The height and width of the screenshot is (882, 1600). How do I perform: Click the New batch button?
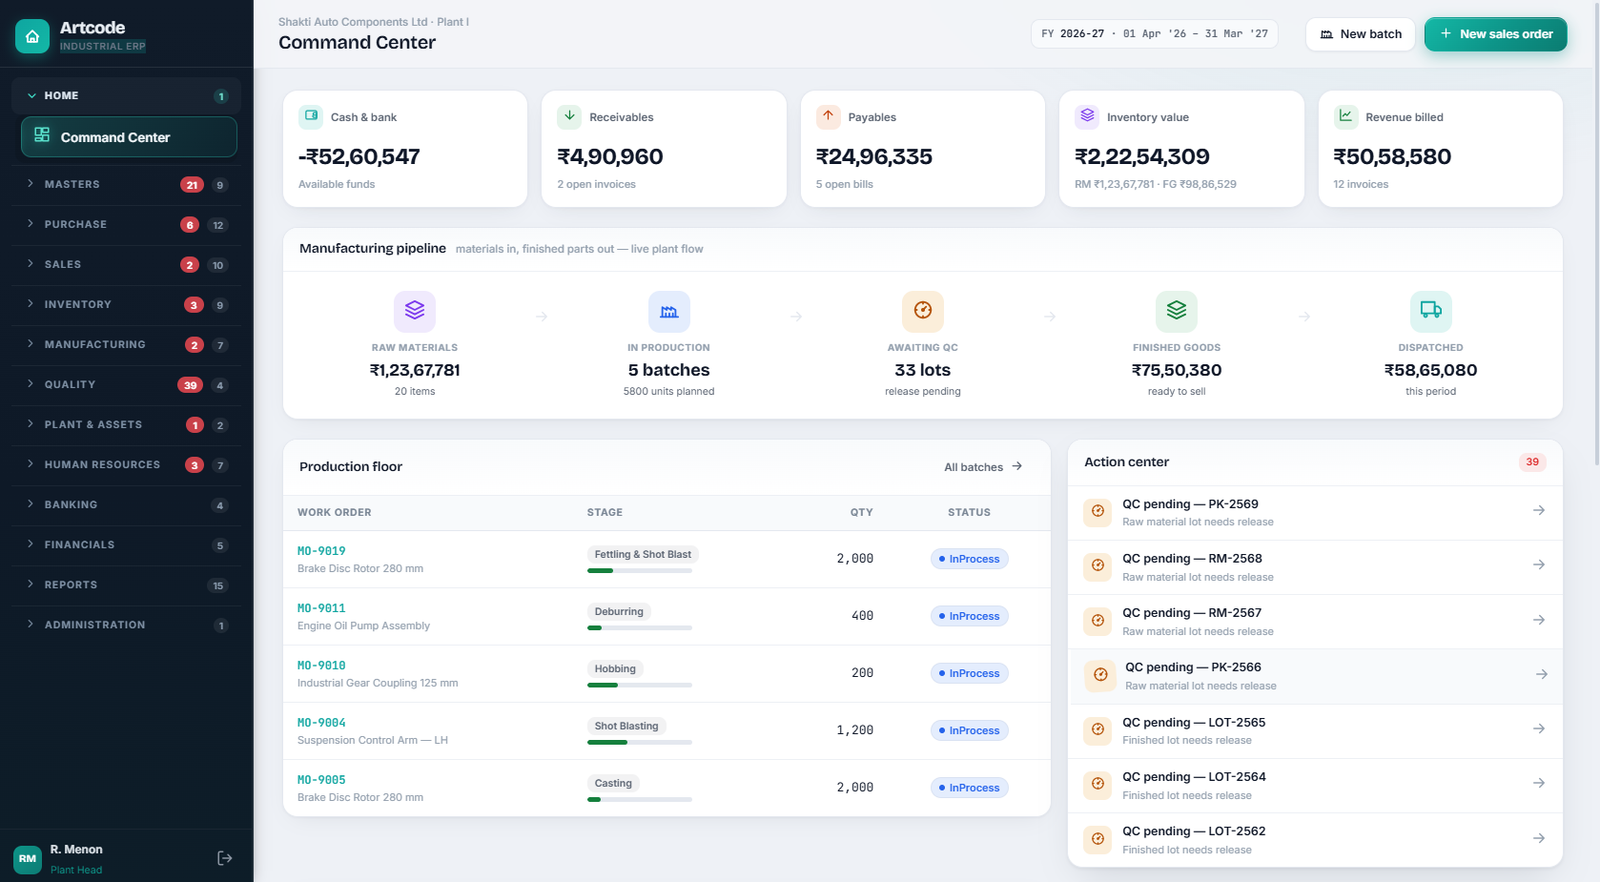(1360, 34)
